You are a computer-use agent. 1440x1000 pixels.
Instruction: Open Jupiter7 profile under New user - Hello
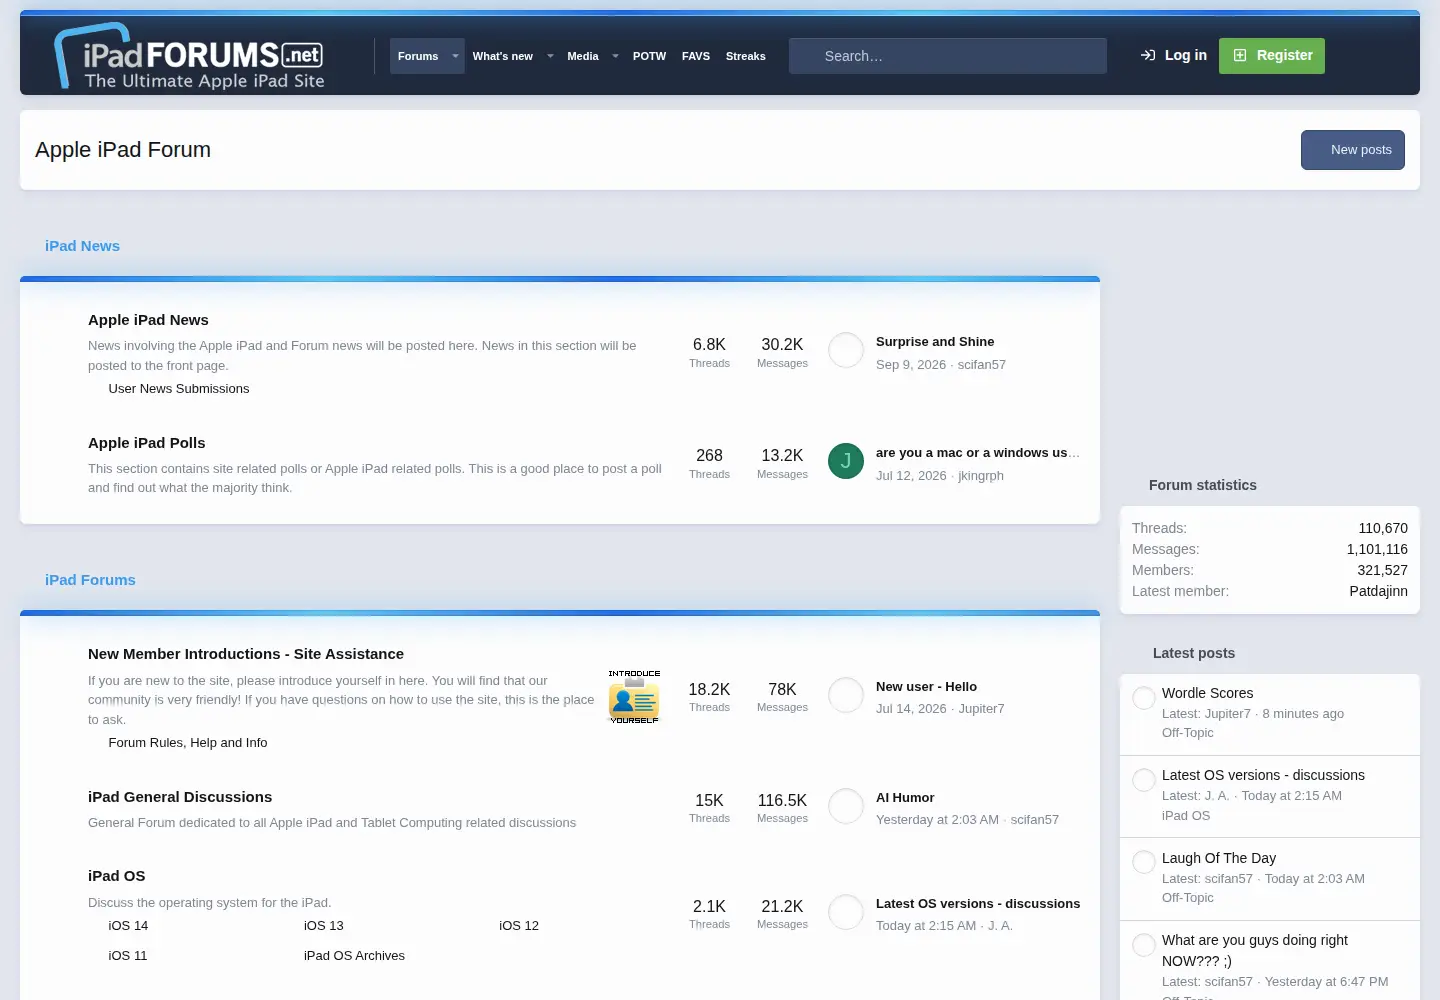pos(981,709)
